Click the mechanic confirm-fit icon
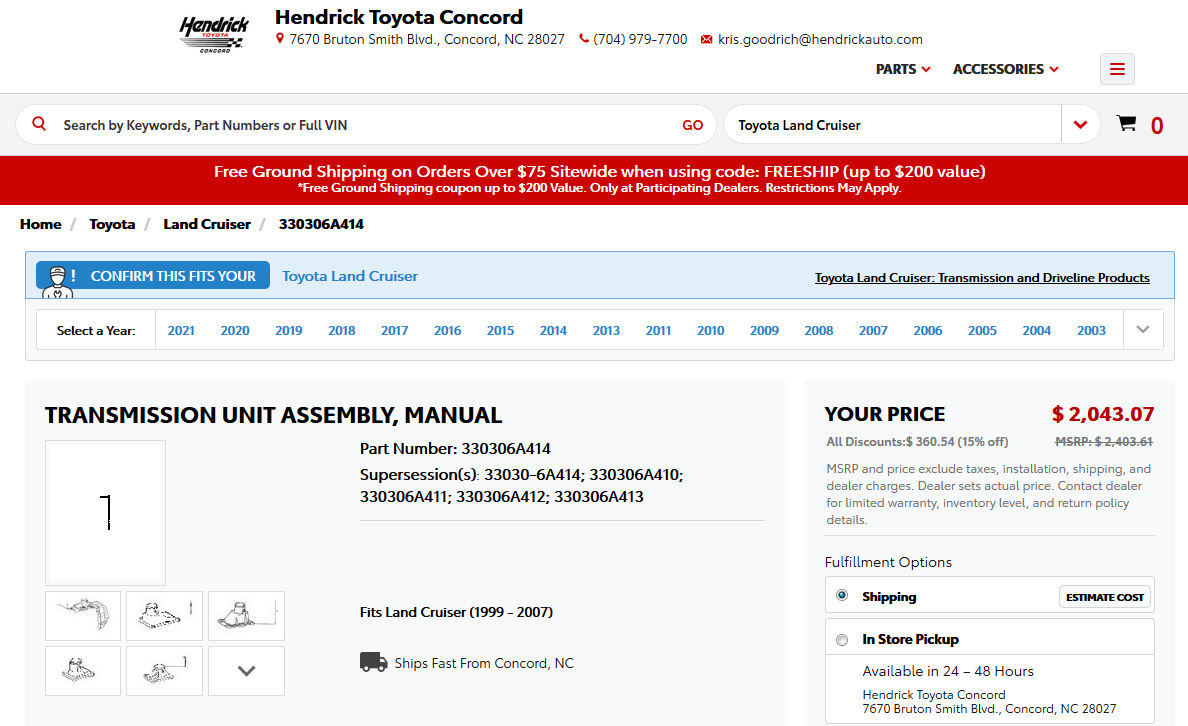Viewport: 1188px width, 726px height. coord(58,280)
